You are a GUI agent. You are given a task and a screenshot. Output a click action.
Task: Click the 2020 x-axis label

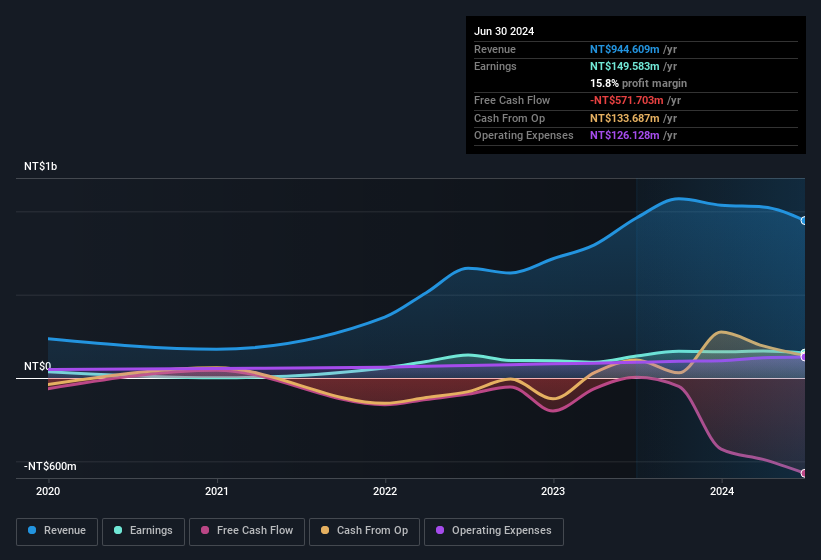48,491
